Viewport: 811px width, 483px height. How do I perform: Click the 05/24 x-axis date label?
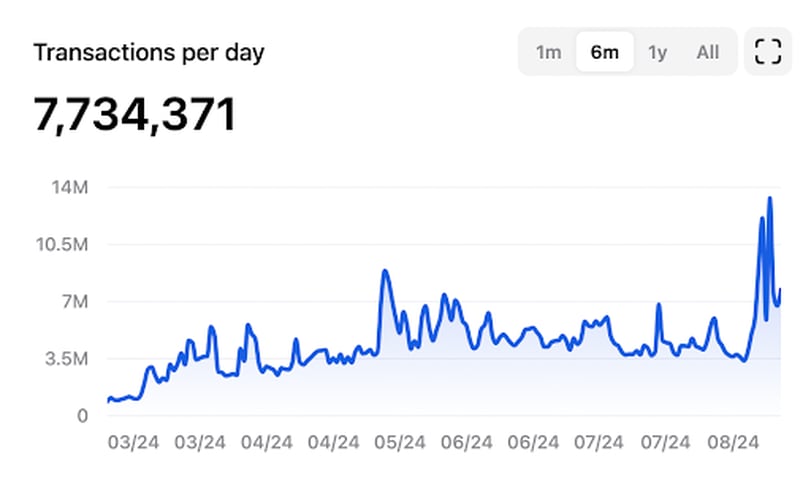[400, 443]
